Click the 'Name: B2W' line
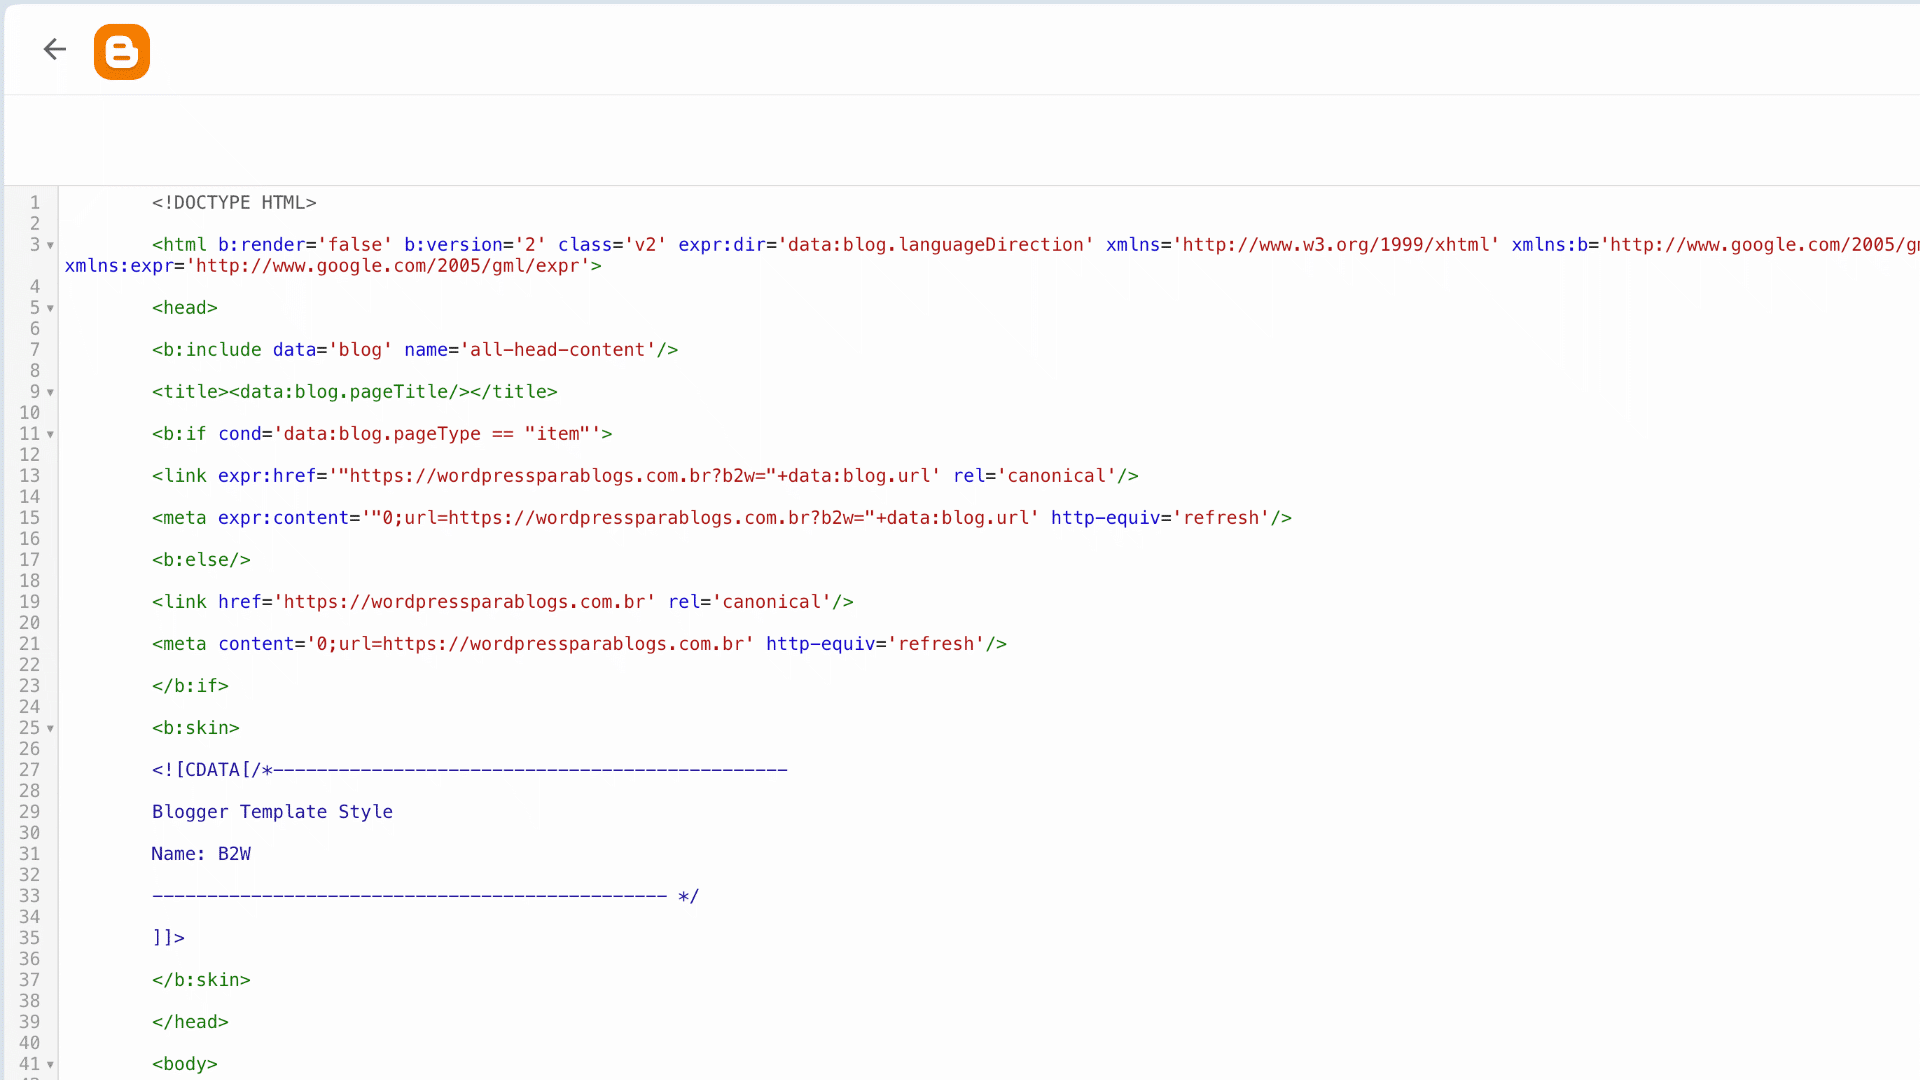Viewport: 1920px width, 1080px height. point(201,854)
